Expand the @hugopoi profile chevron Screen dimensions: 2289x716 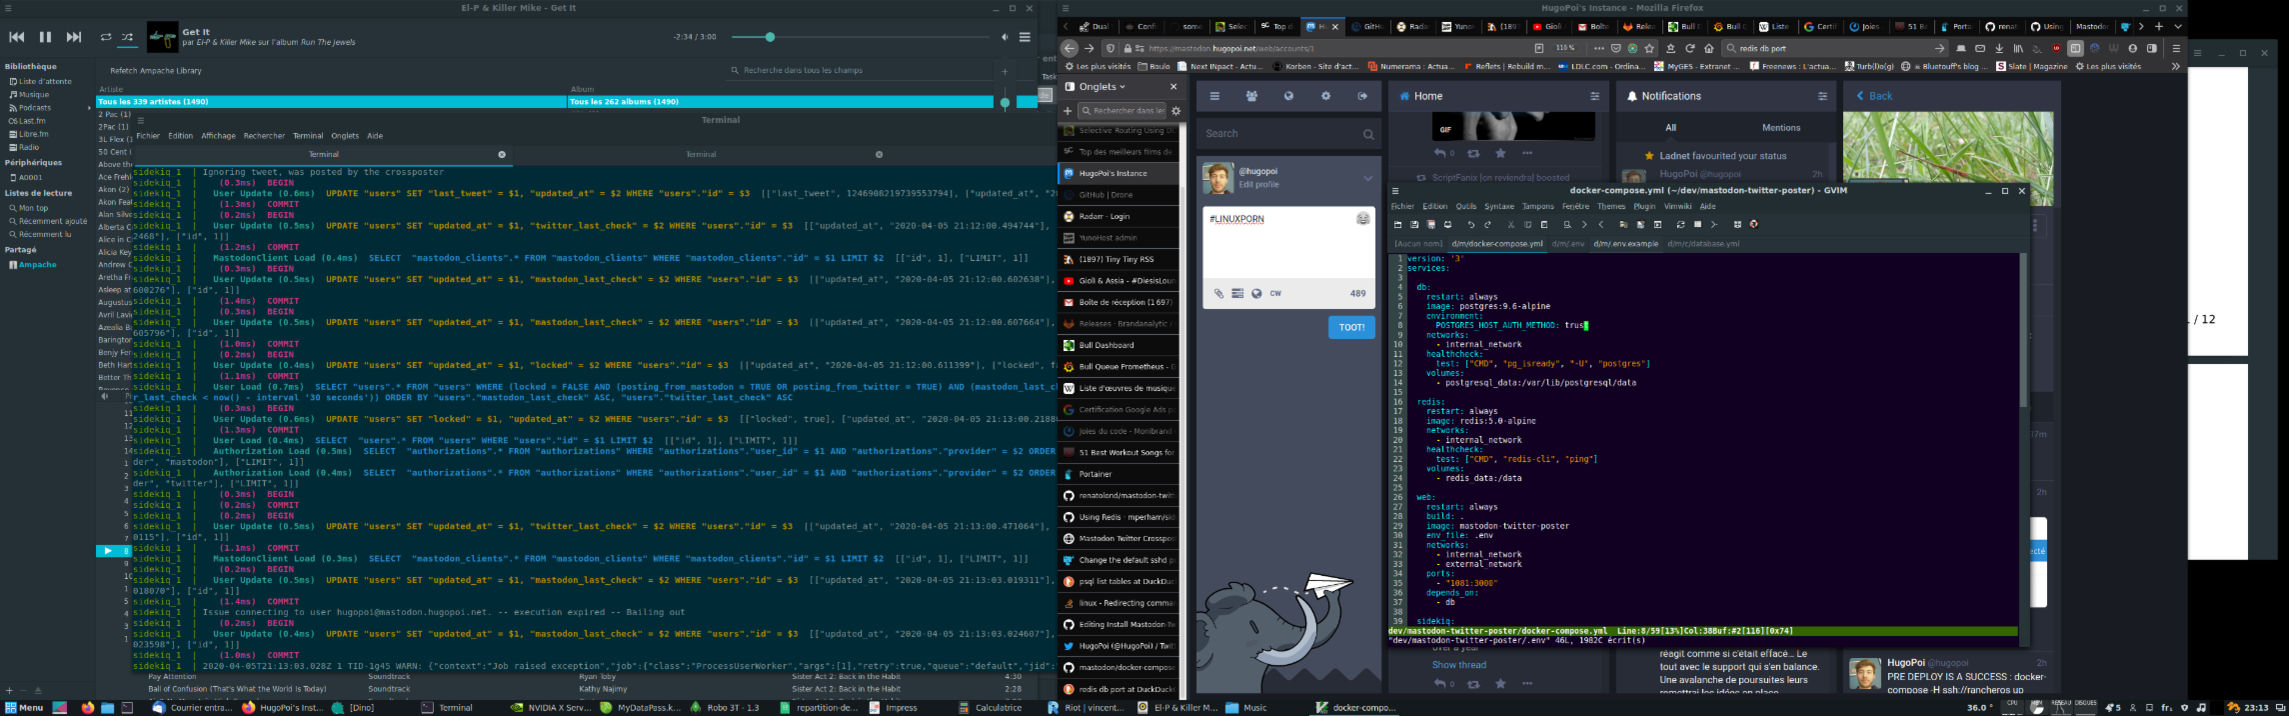1367,178
